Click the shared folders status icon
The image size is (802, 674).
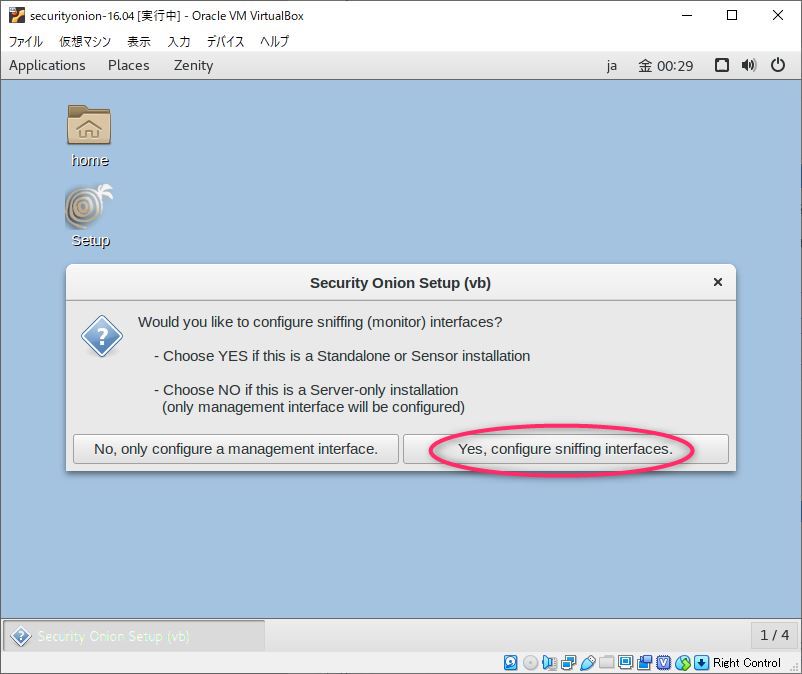pyautogui.click(x=607, y=663)
